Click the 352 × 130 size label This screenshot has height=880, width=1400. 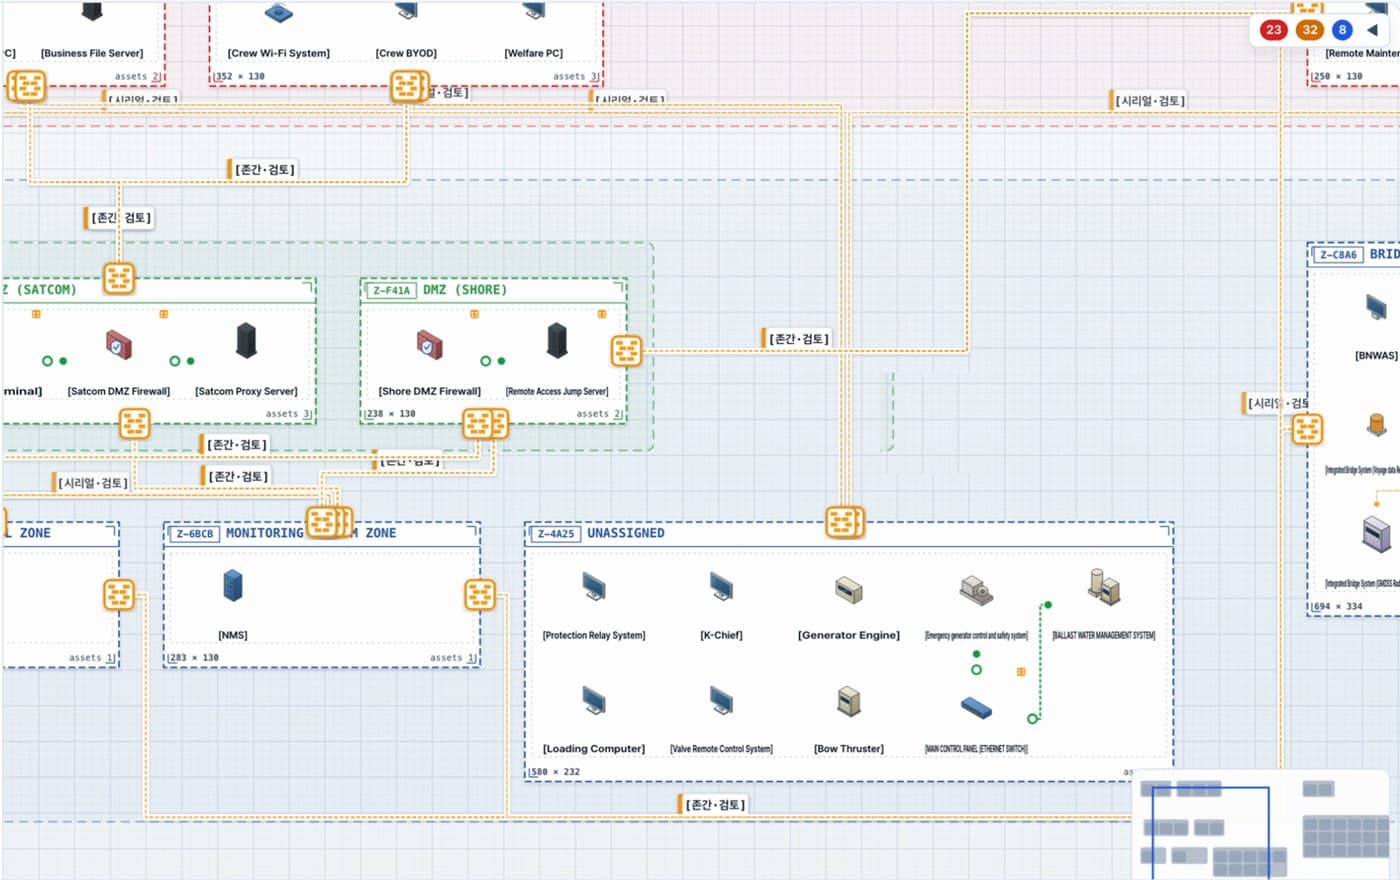click(240, 76)
